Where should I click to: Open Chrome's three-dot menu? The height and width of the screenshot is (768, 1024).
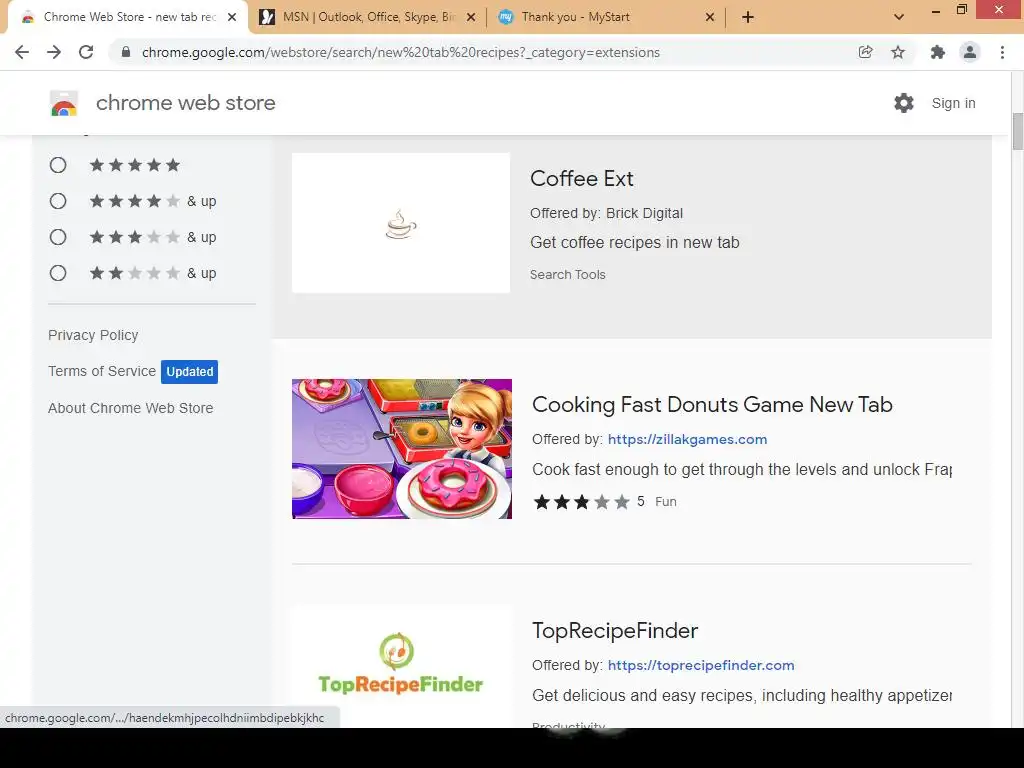(x=1002, y=52)
